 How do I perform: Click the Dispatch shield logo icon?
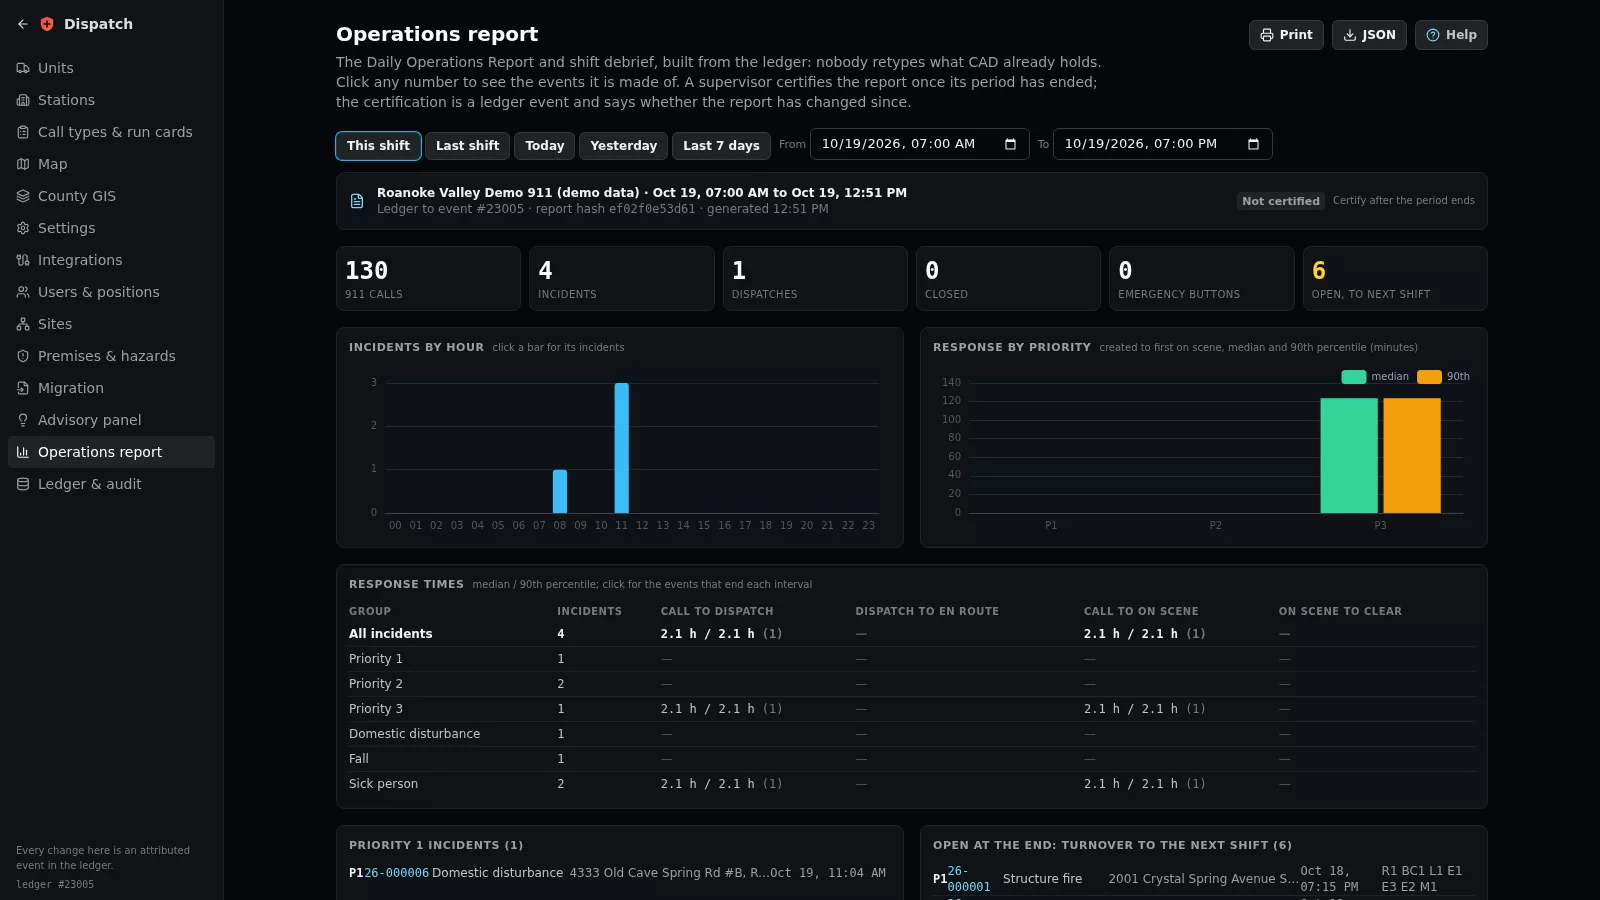click(47, 24)
